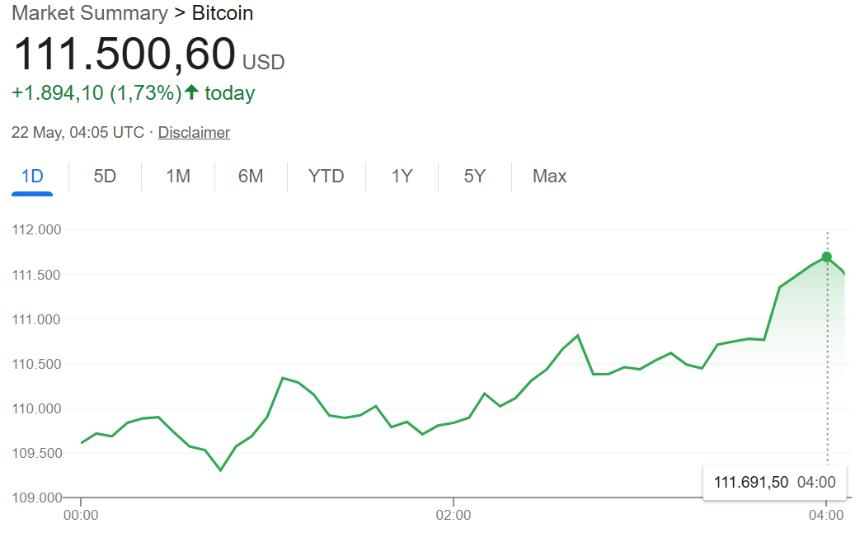Select the YTD tab
This screenshot has width=860, height=533.
(326, 176)
